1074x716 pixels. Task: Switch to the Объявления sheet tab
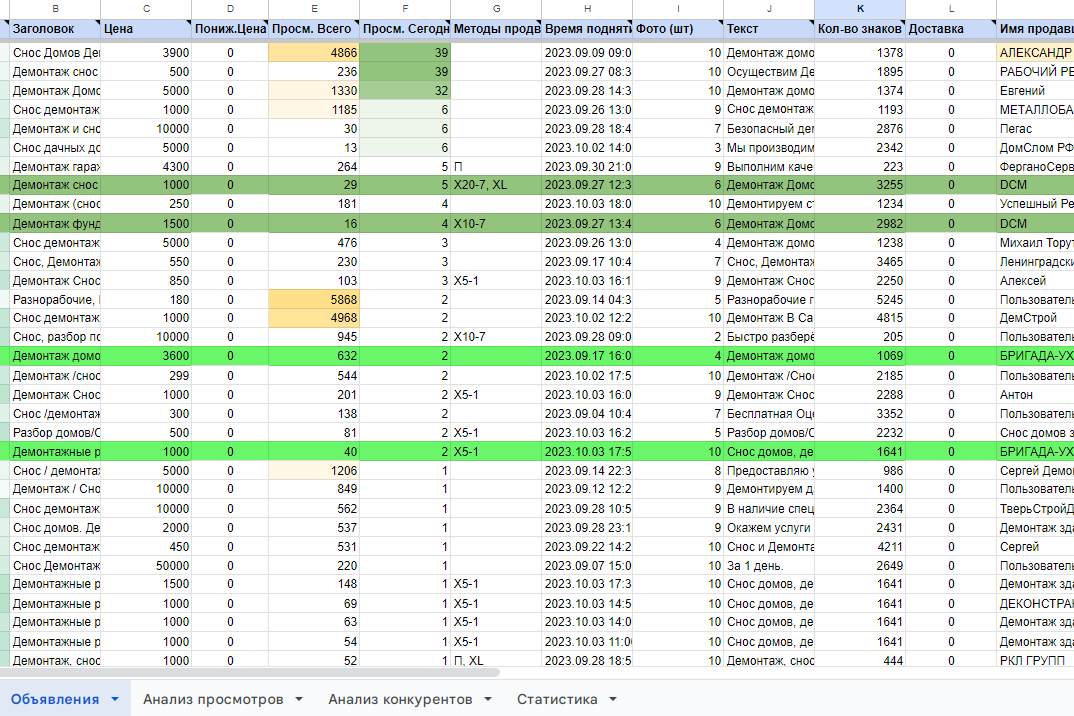click(x=55, y=699)
